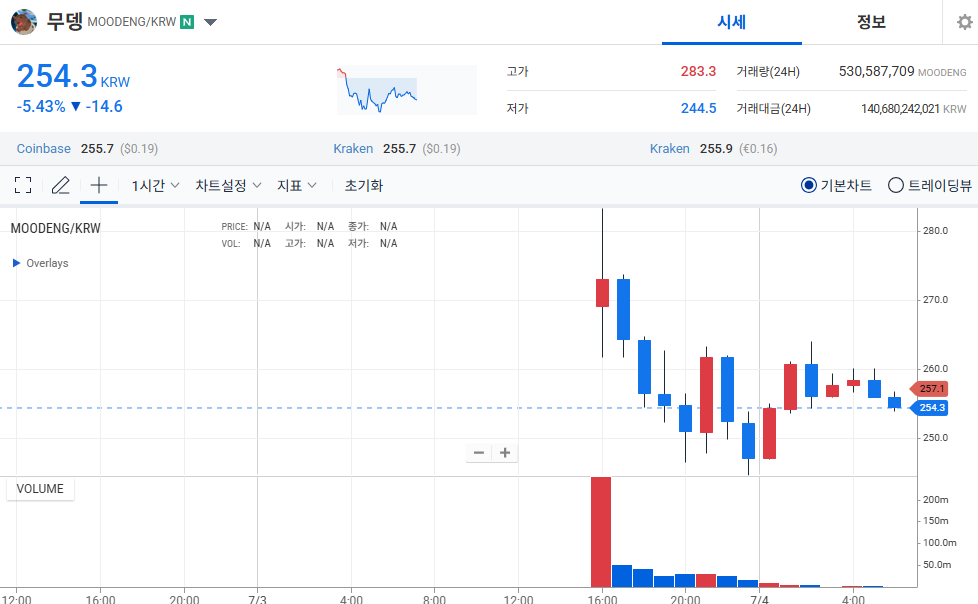Open the market pair dropdown arrow
Image resolution: width=978 pixels, height=604 pixels.
pos(211,22)
